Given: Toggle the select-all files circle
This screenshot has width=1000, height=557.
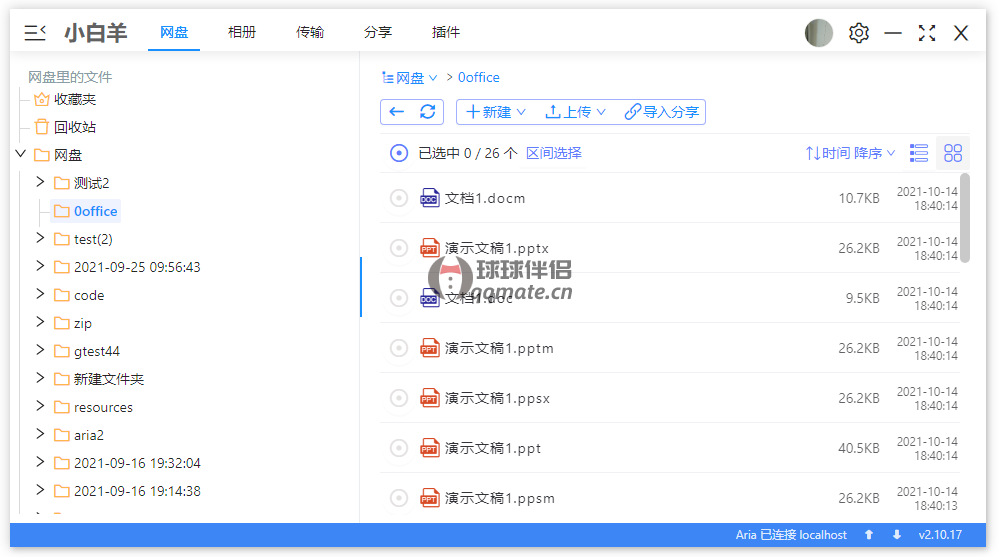Looking at the screenshot, I should point(399,153).
